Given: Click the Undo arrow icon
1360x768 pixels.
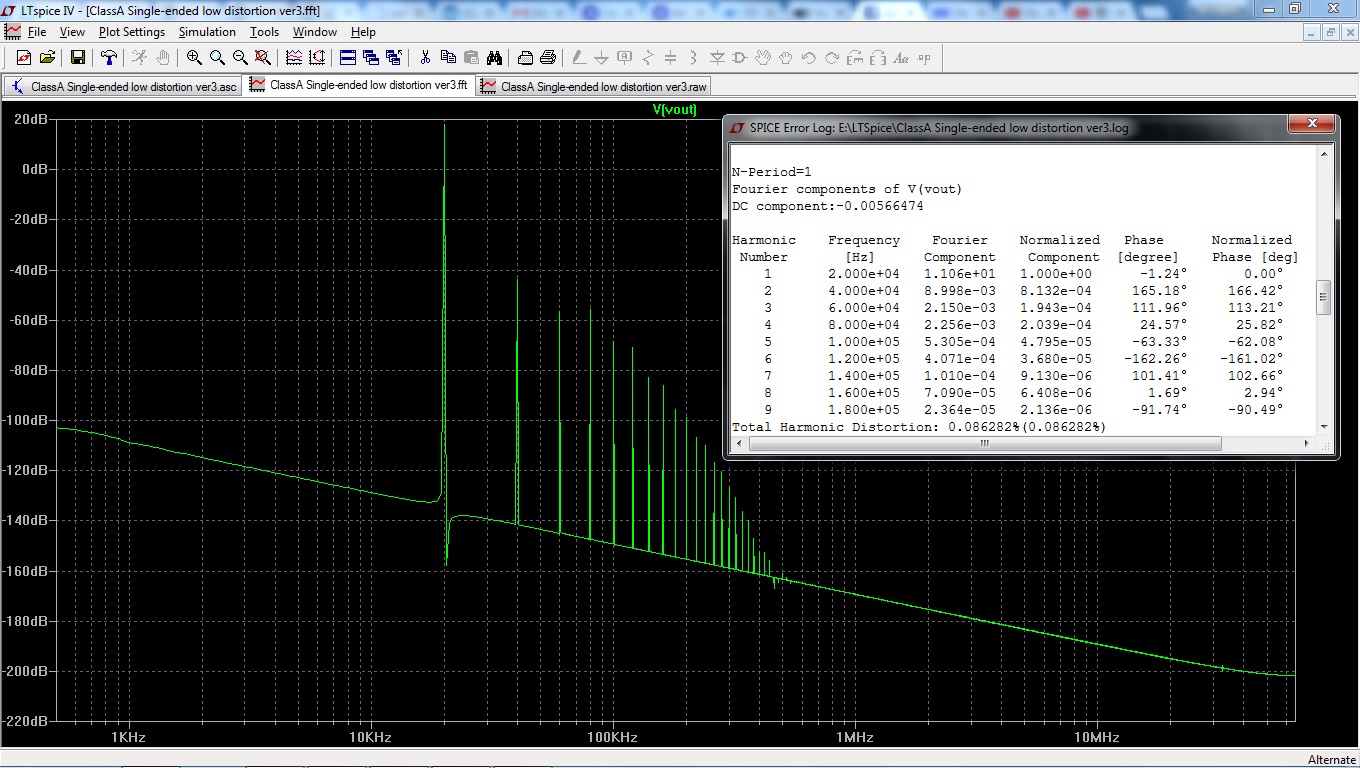Looking at the screenshot, I should pos(808,57).
